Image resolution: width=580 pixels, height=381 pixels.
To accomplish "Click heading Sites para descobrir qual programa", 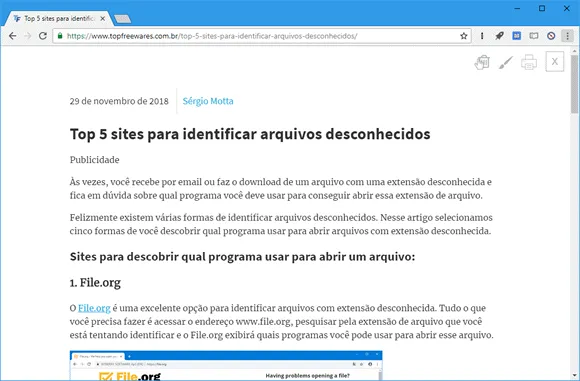I will coord(243,257).
